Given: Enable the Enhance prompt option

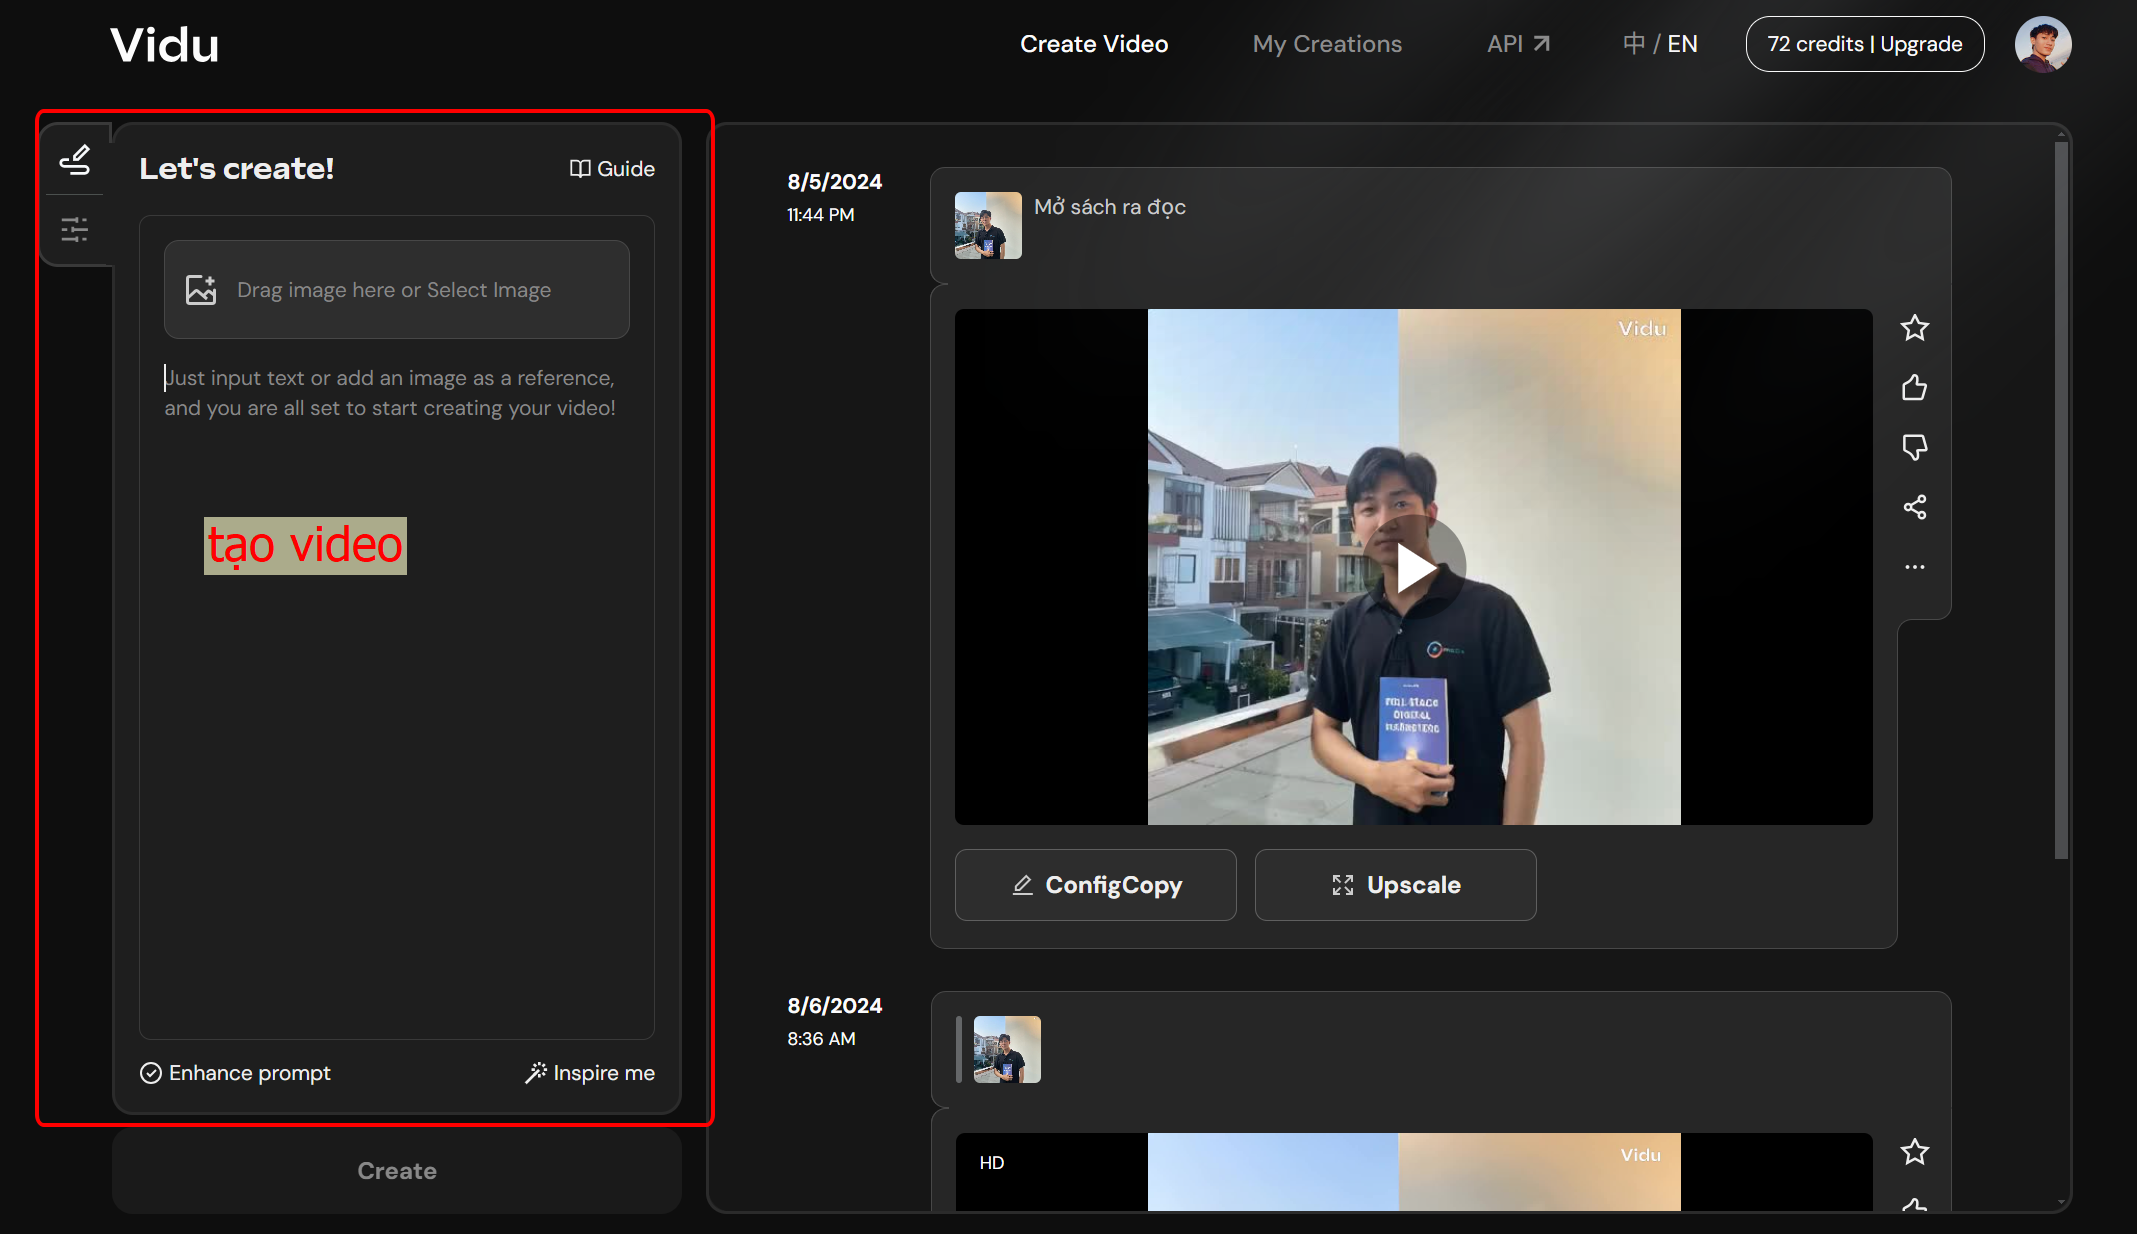Looking at the screenshot, I should (x=150, y=1072).
